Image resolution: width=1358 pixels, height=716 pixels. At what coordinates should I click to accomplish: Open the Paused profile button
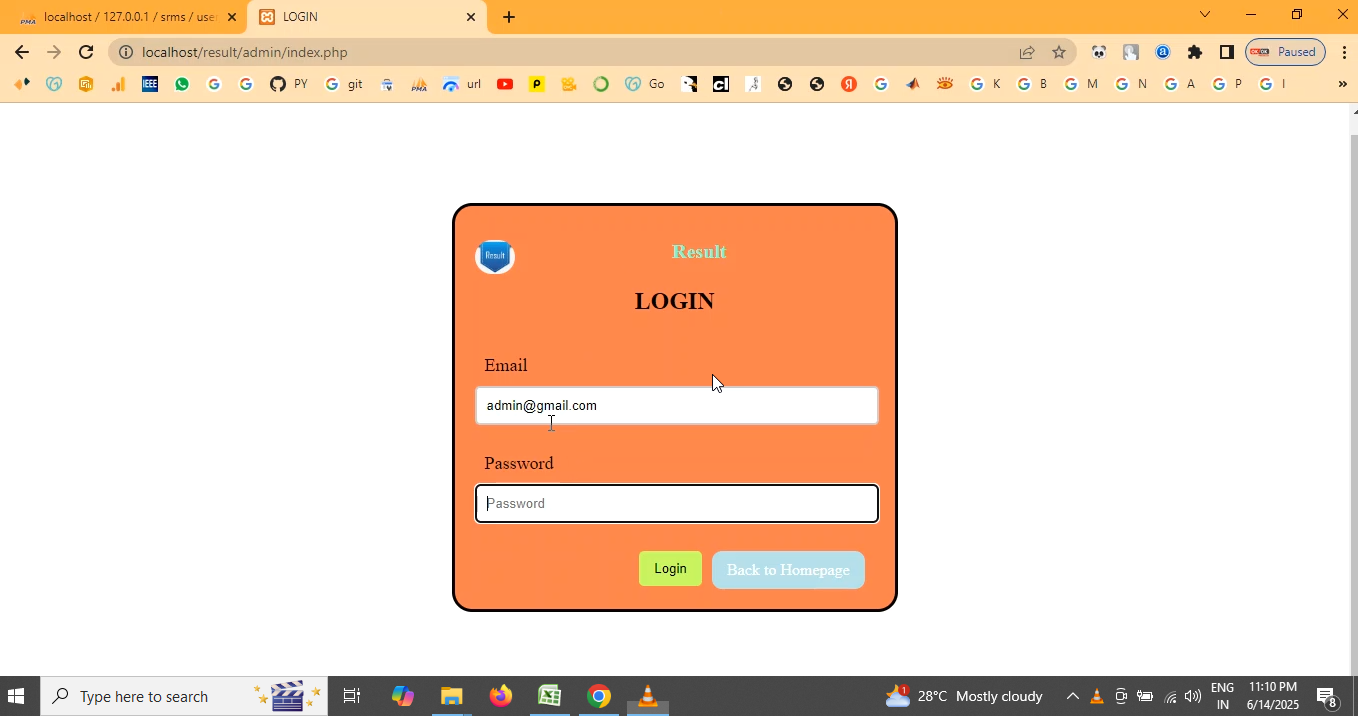pos(1285,52)
